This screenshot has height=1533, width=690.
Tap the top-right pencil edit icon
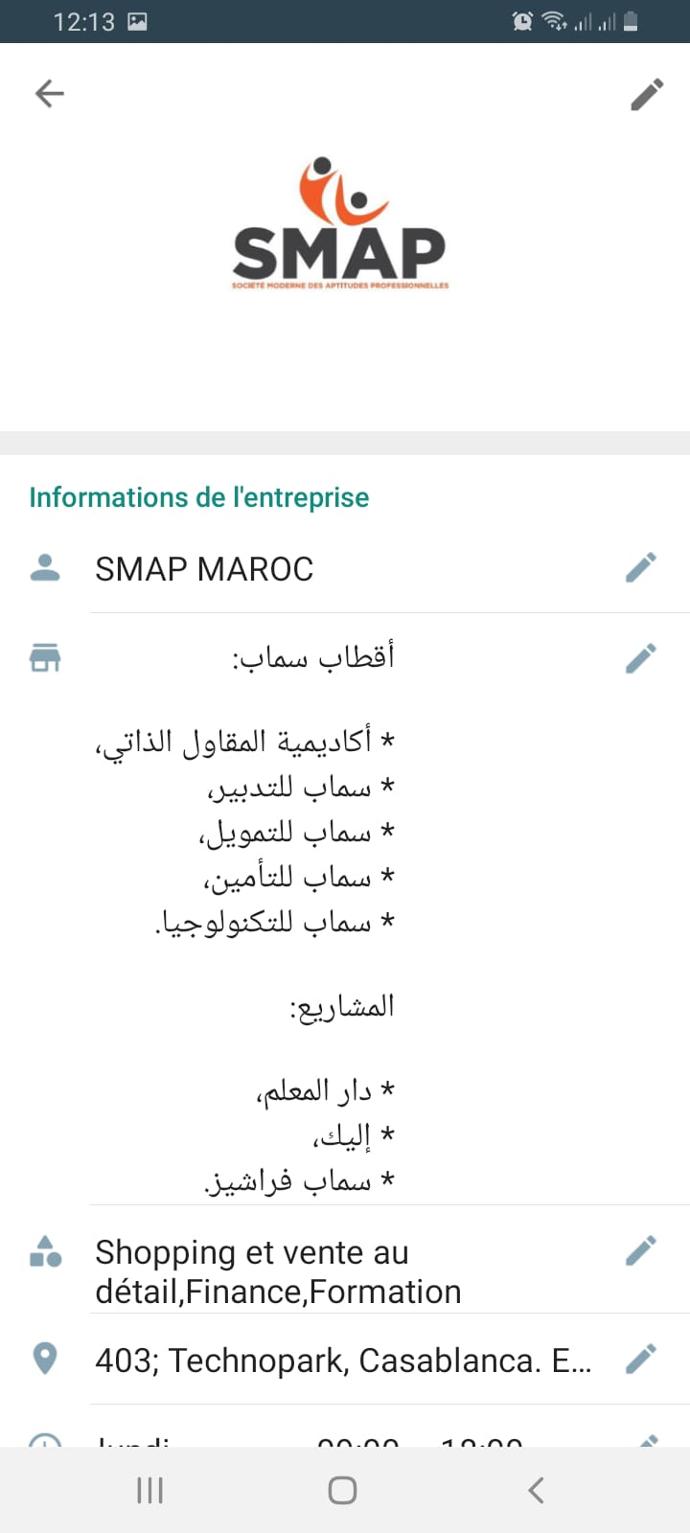646,95
